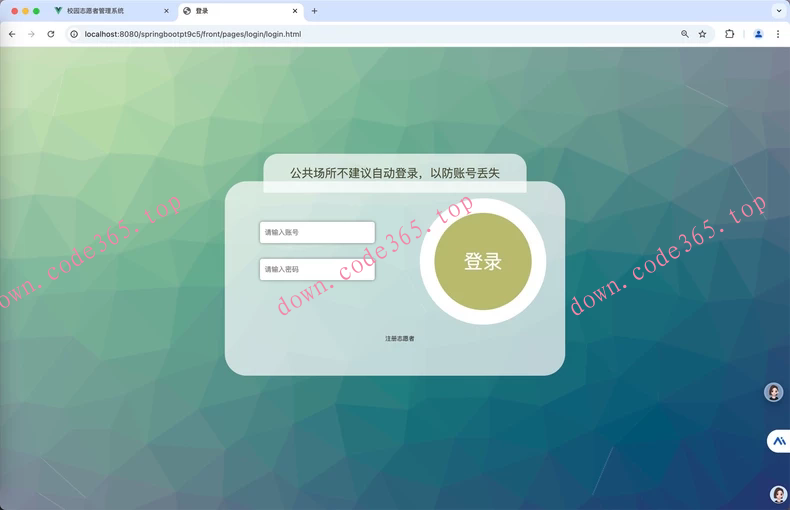
Task: Reload the current page
Action: point(51,34)
